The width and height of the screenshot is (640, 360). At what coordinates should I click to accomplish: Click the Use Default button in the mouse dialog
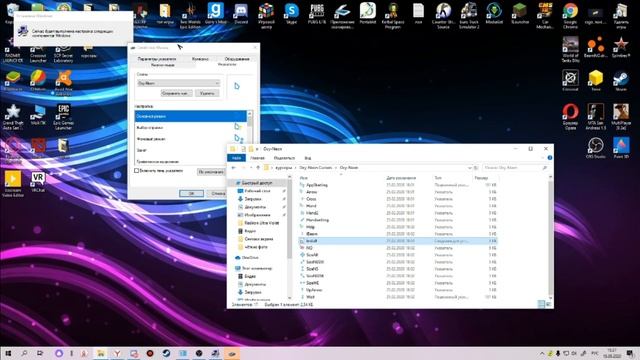click(x=211, y=172)
